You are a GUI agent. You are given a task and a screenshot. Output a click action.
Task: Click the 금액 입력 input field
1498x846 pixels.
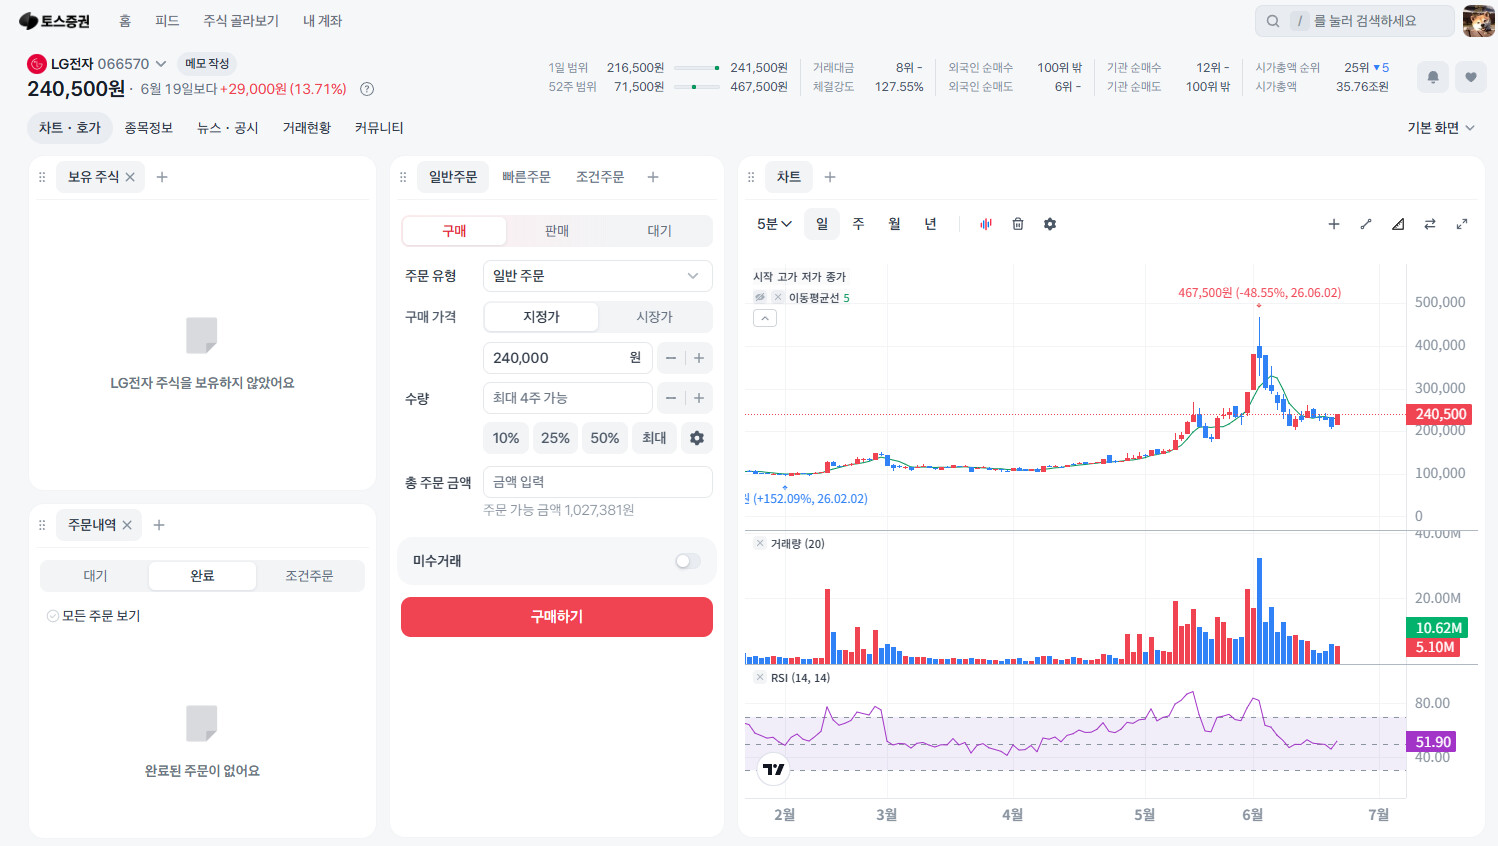tap(598, 482)
